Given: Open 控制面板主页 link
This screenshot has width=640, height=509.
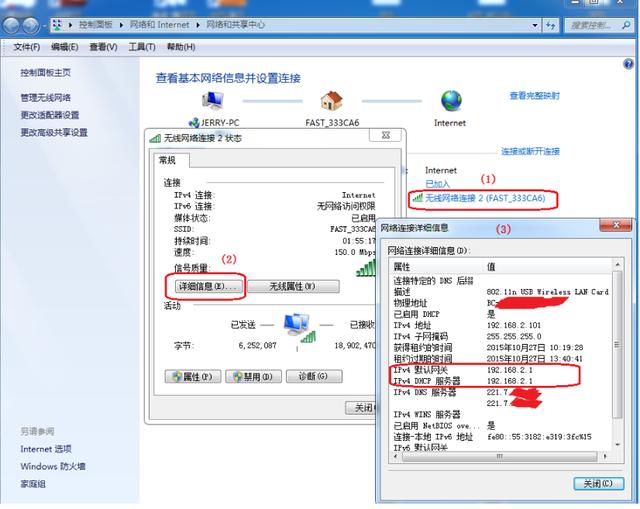Looking at the screenshot, I should pyautogui.click(x=45, y=73).
